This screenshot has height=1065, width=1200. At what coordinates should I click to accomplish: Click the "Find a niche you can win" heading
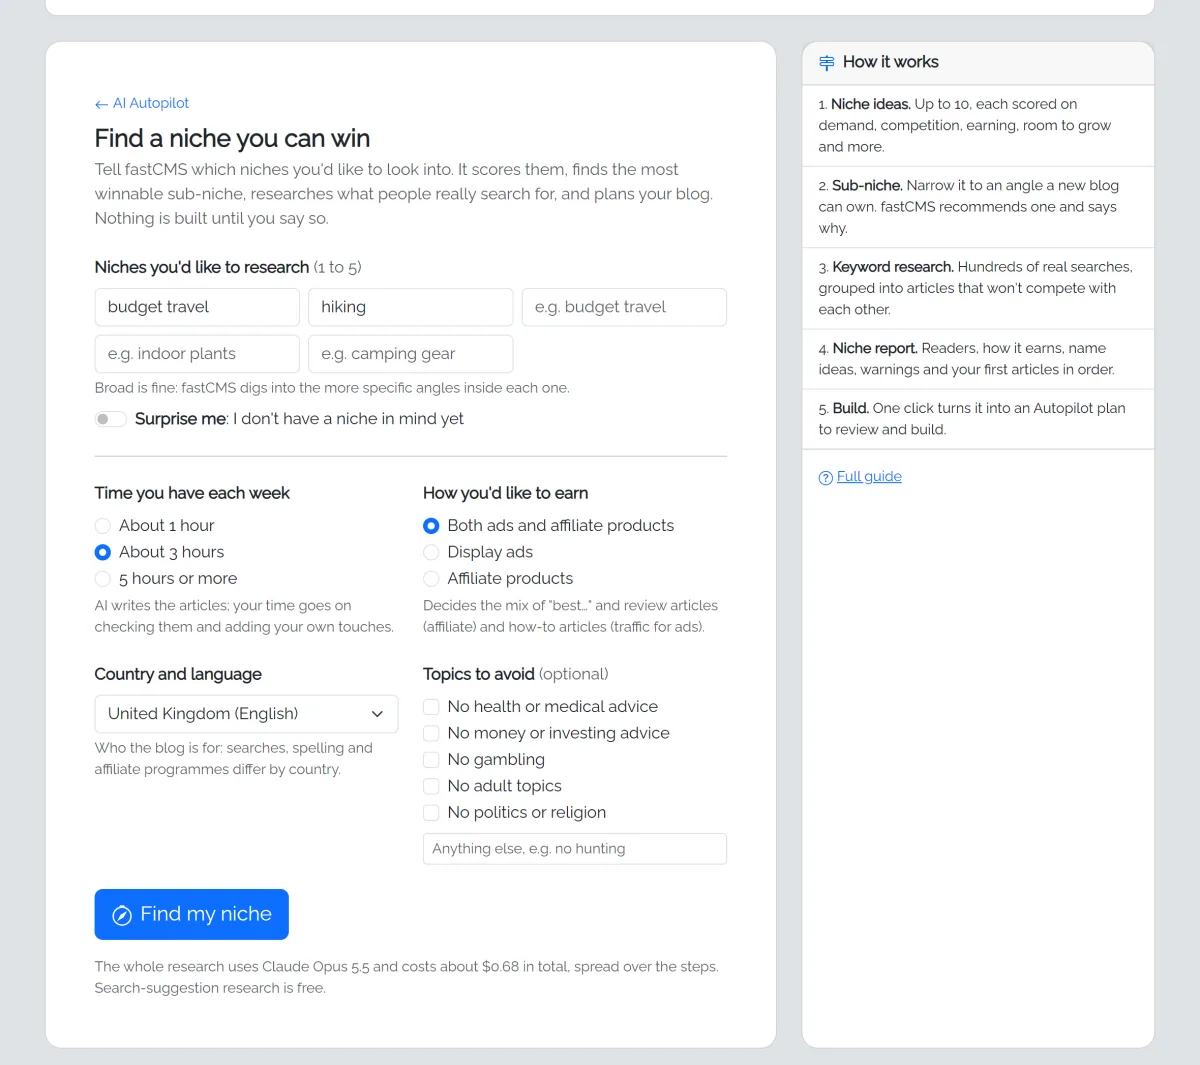232,138
